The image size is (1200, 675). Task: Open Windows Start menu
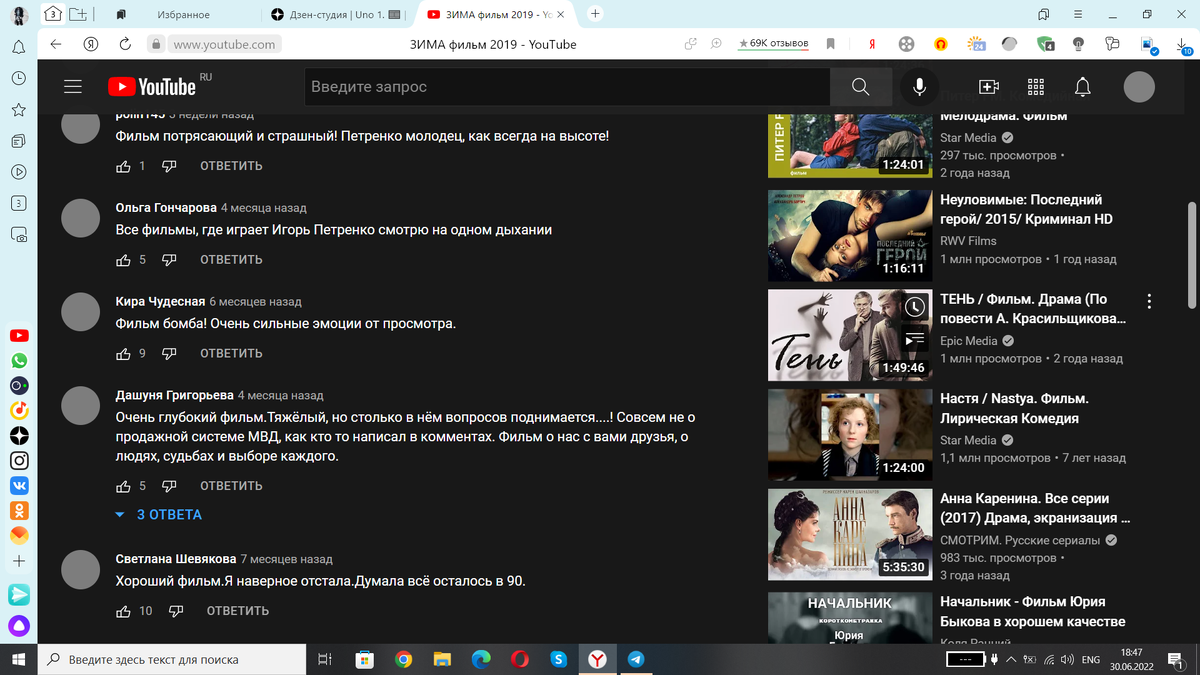coord(18,659)
